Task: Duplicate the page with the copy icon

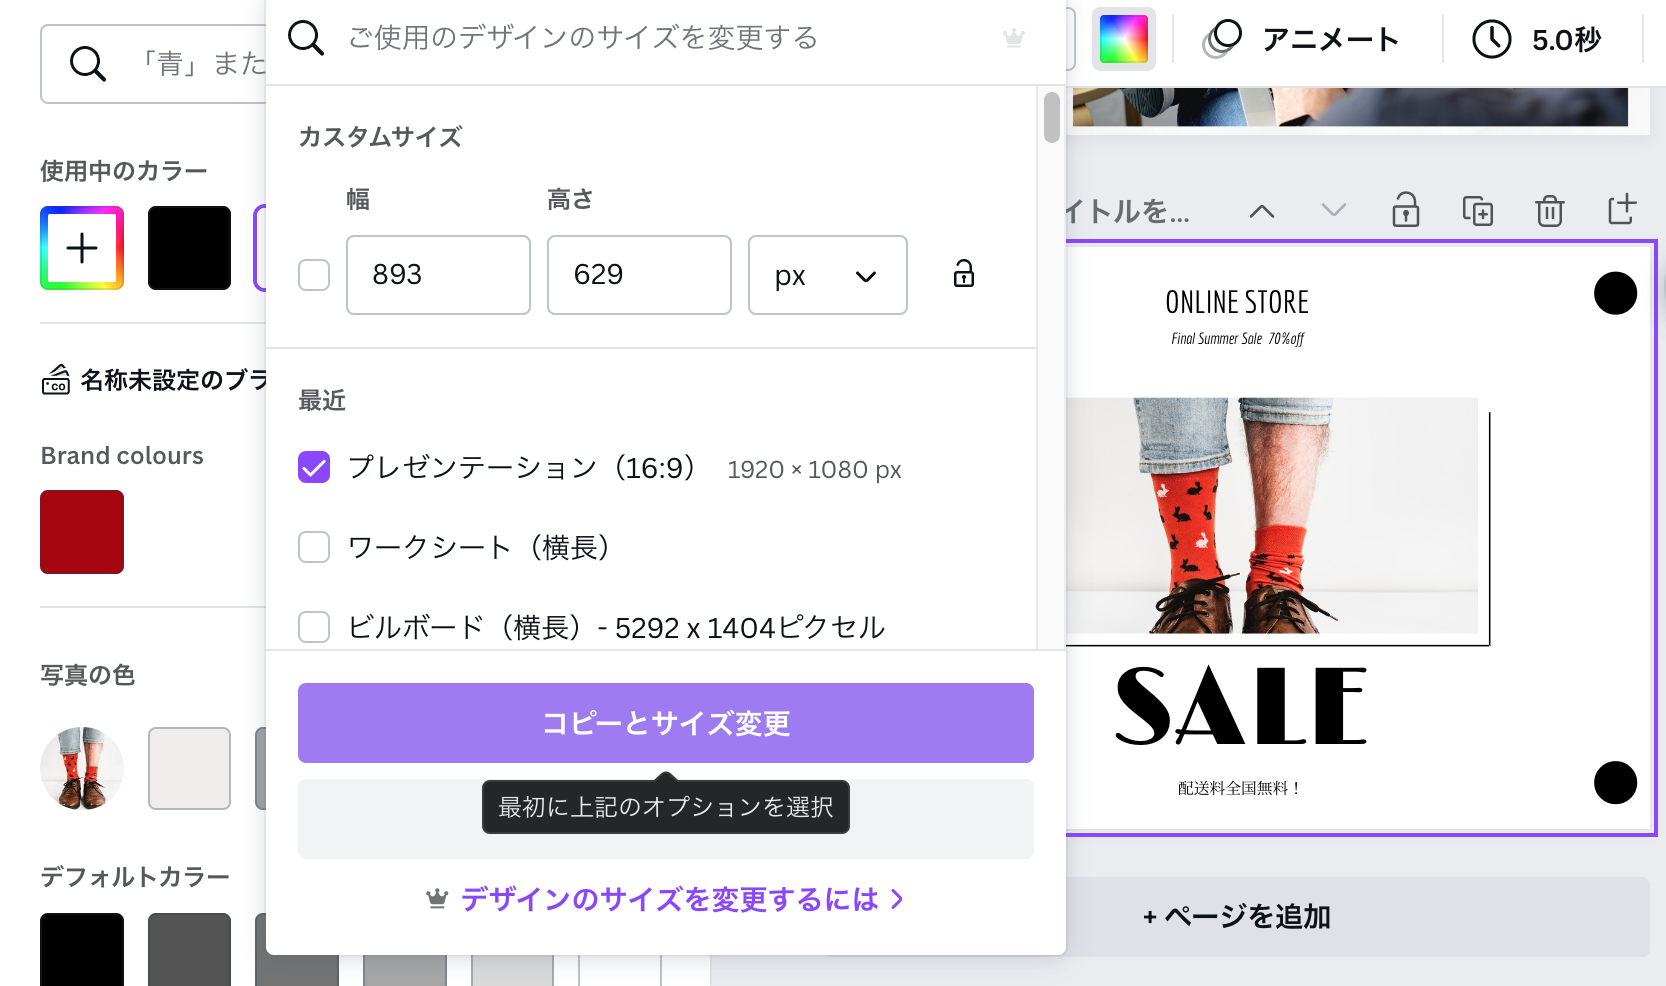Action: click(1478, 211)
